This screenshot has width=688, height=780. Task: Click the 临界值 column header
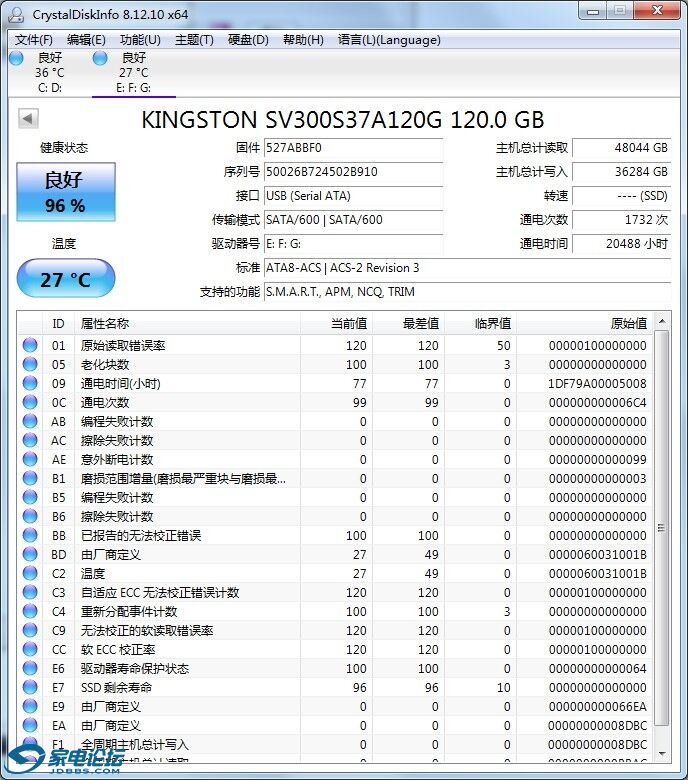click(x=481, y=324)
